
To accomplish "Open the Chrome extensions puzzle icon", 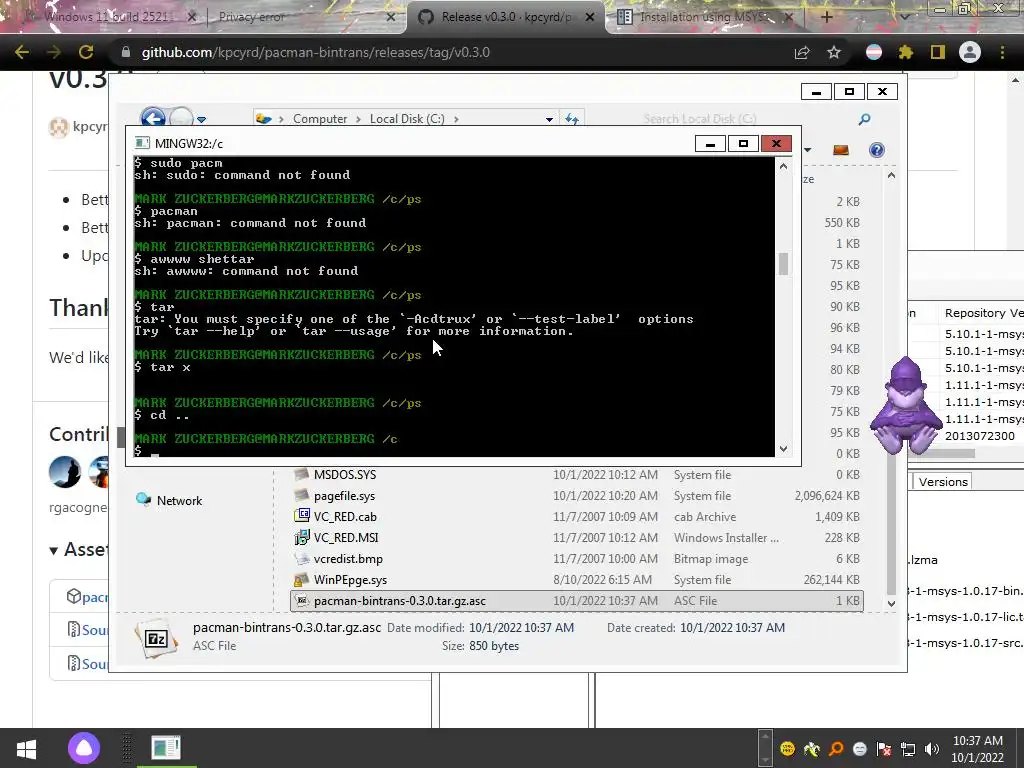I will click(x=906, y=52).
